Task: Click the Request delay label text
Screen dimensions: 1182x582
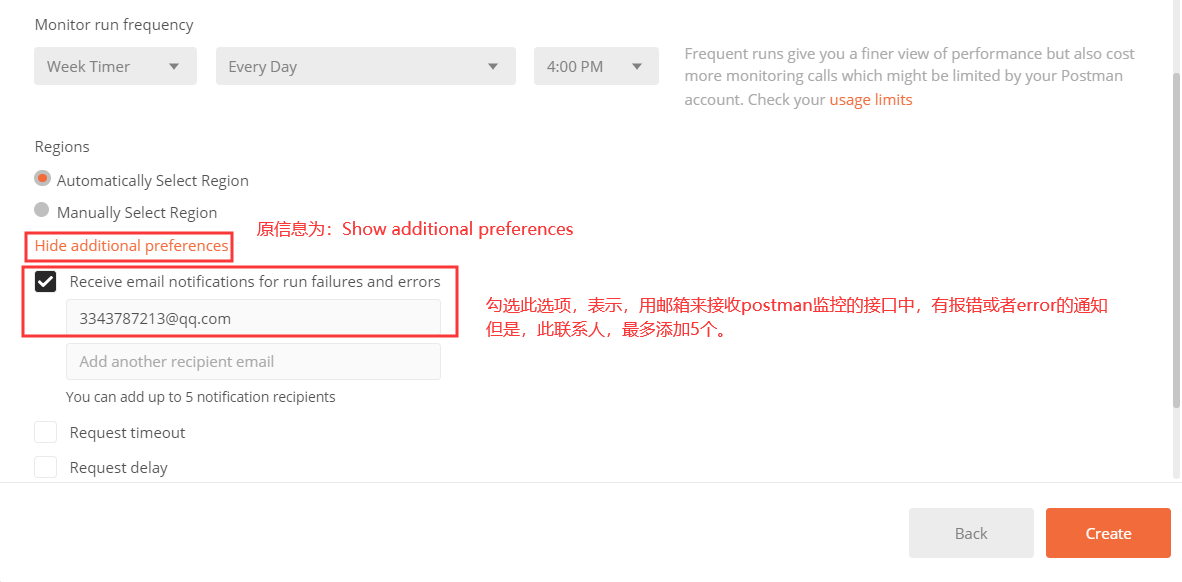Action: click(118, 468)
